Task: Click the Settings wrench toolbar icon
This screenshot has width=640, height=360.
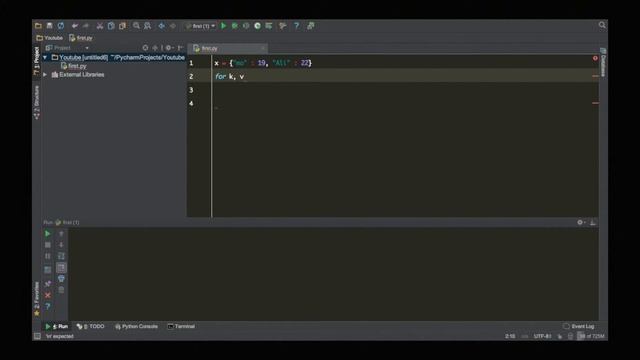Action: tap(282, 26)
